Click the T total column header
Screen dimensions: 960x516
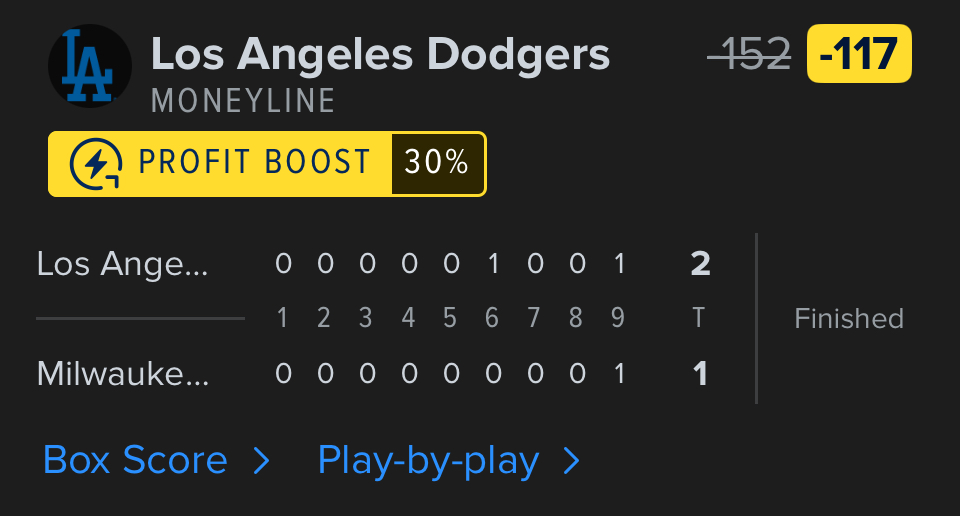pyautogui.click(x=699, y=318)
